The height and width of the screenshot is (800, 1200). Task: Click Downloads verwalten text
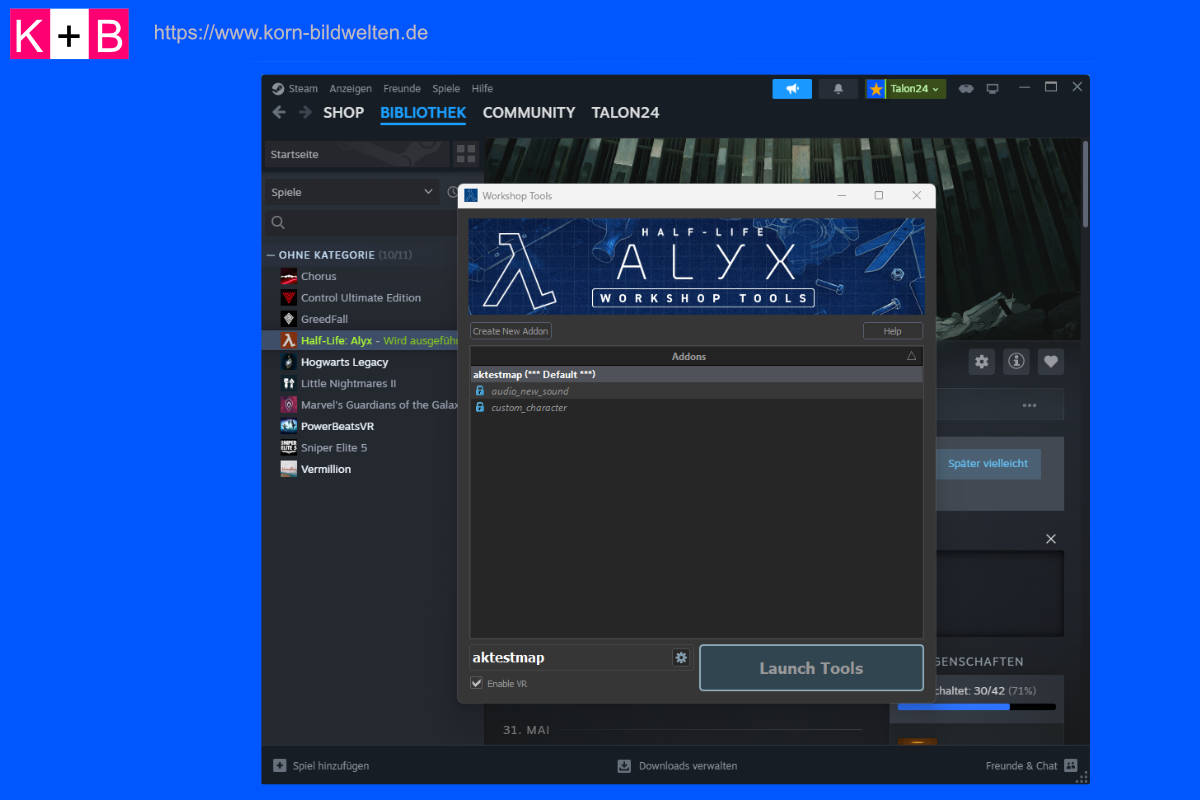[x=688, y=766]
